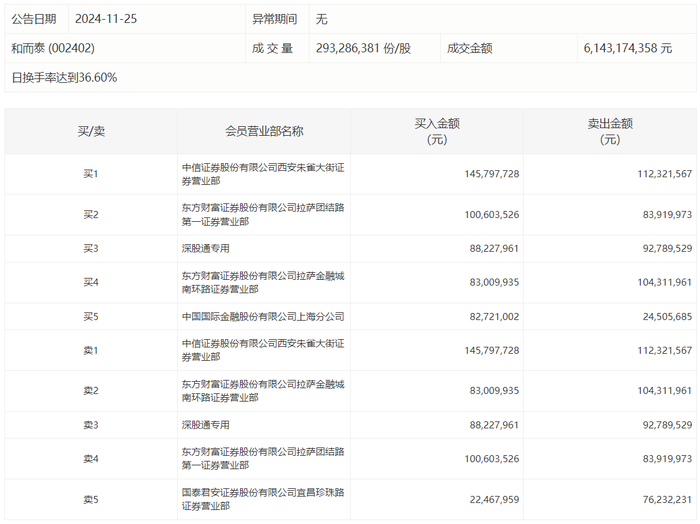Image resolution: width=700 pixels, height=524 pixels.
Task: Click the 成交量 value 293,286,381 份/股
Action: 363,48
